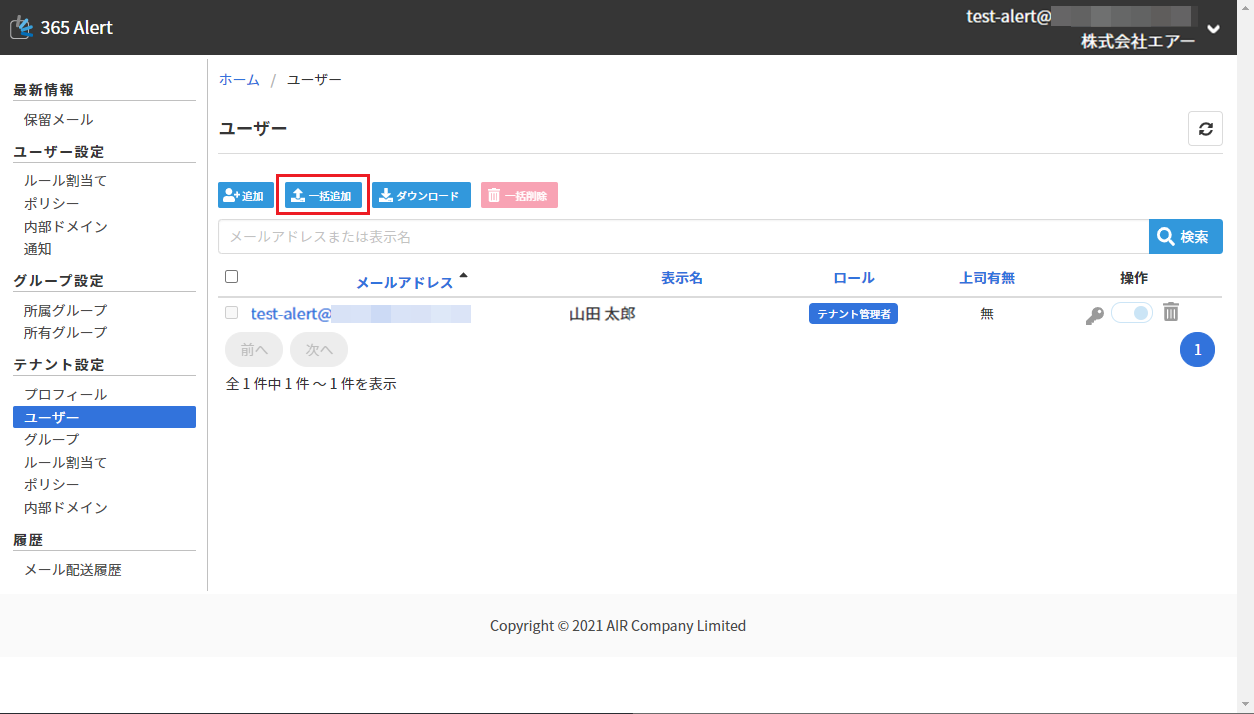
Task: Focus the メールアドレスまたは表示名 search field
Action: (x=682, y=237)
